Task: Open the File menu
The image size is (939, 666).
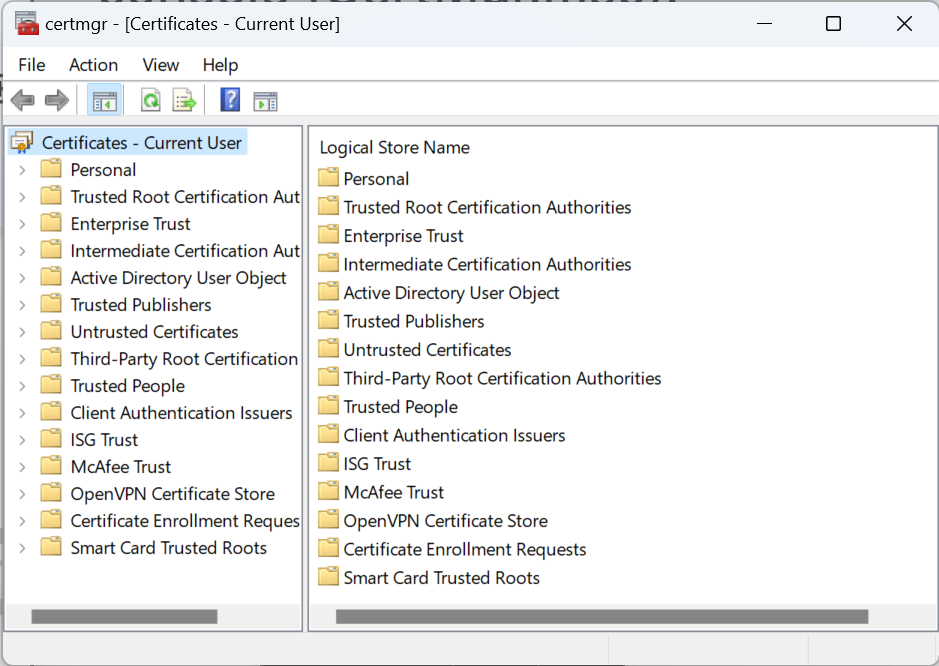Action: pos(32,65)
